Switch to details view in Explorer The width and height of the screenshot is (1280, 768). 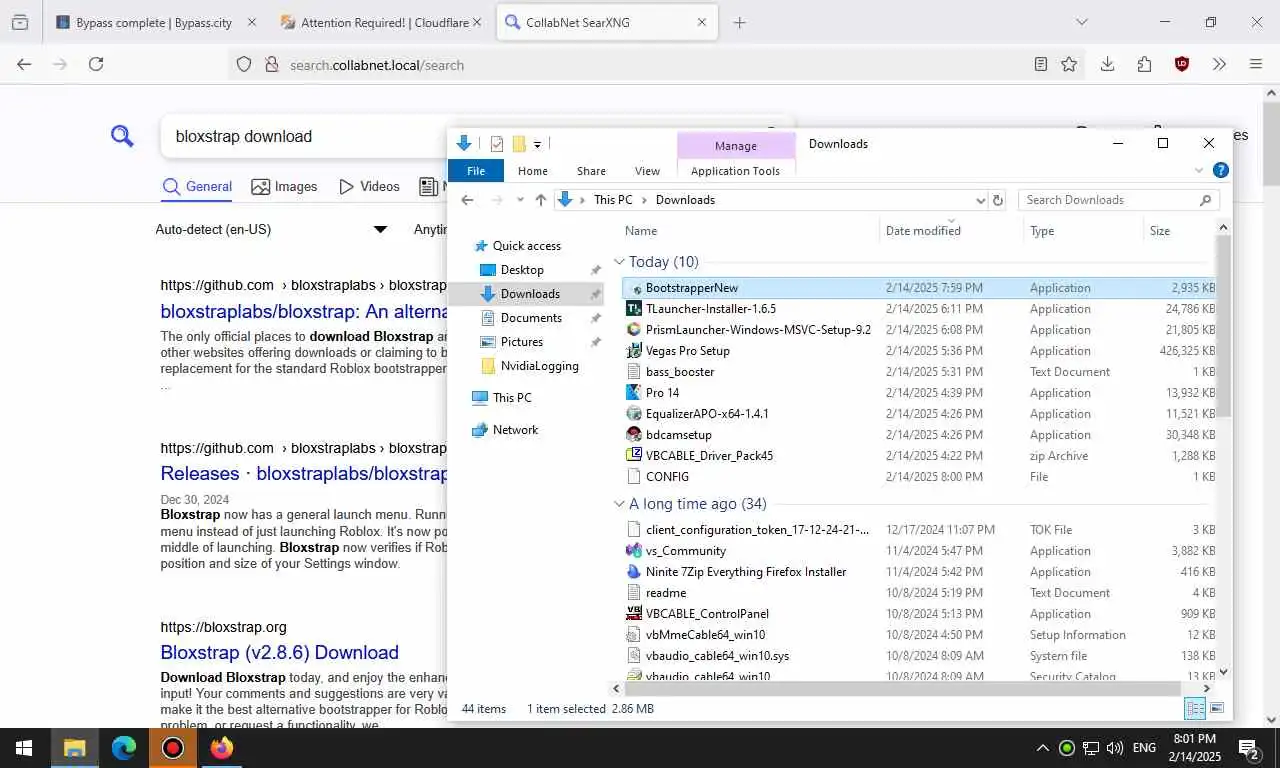pyautogui.click(x=1195, y=708)
